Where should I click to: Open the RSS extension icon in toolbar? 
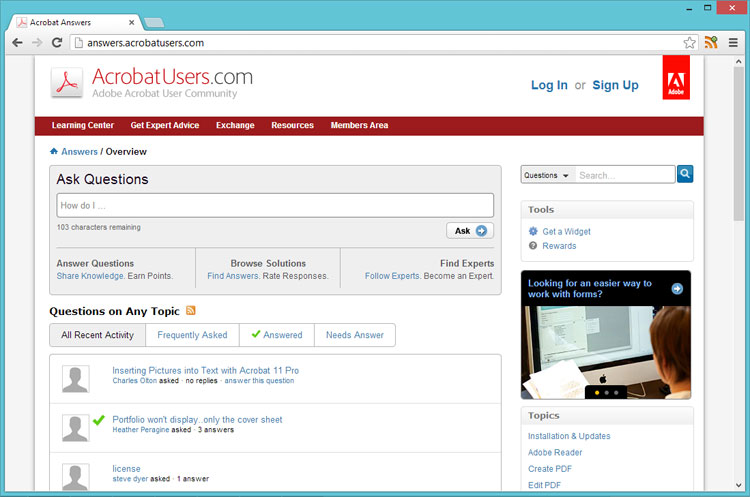711,43
